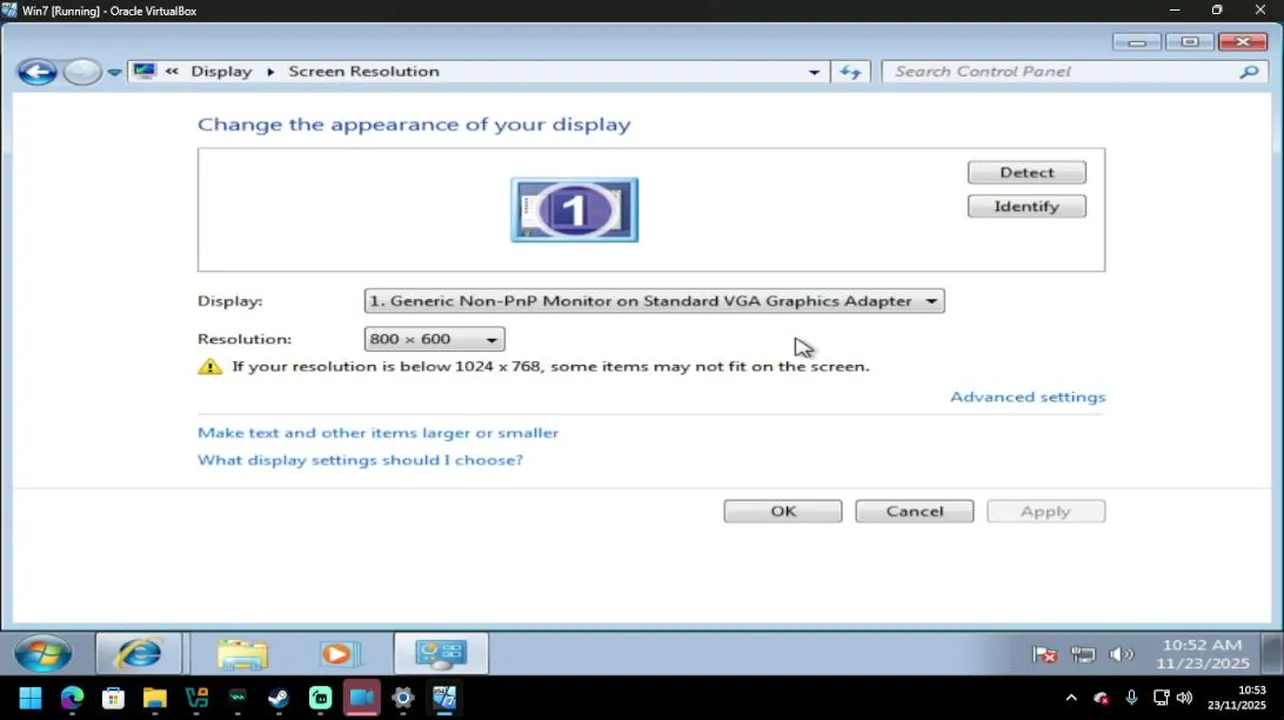Open recent pages arrow beside Forward button
This screenshot has width=1284, height=720.
[114, 72]
